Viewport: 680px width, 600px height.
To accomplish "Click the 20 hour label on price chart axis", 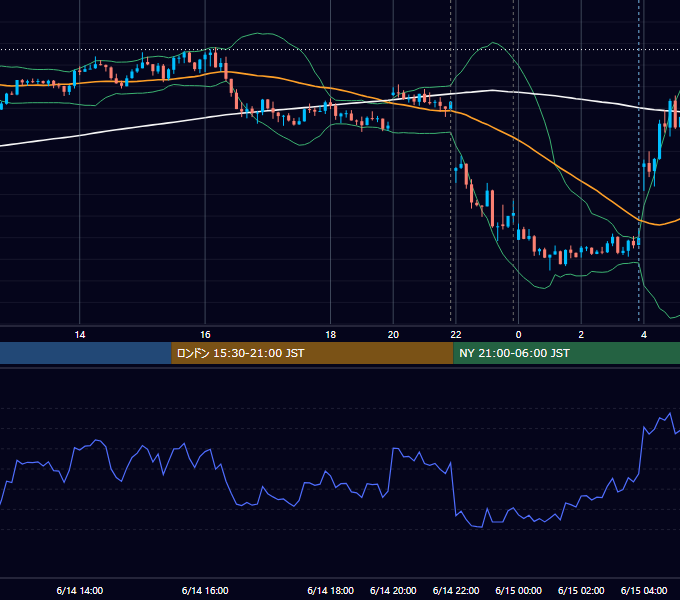I will point(393,335).
